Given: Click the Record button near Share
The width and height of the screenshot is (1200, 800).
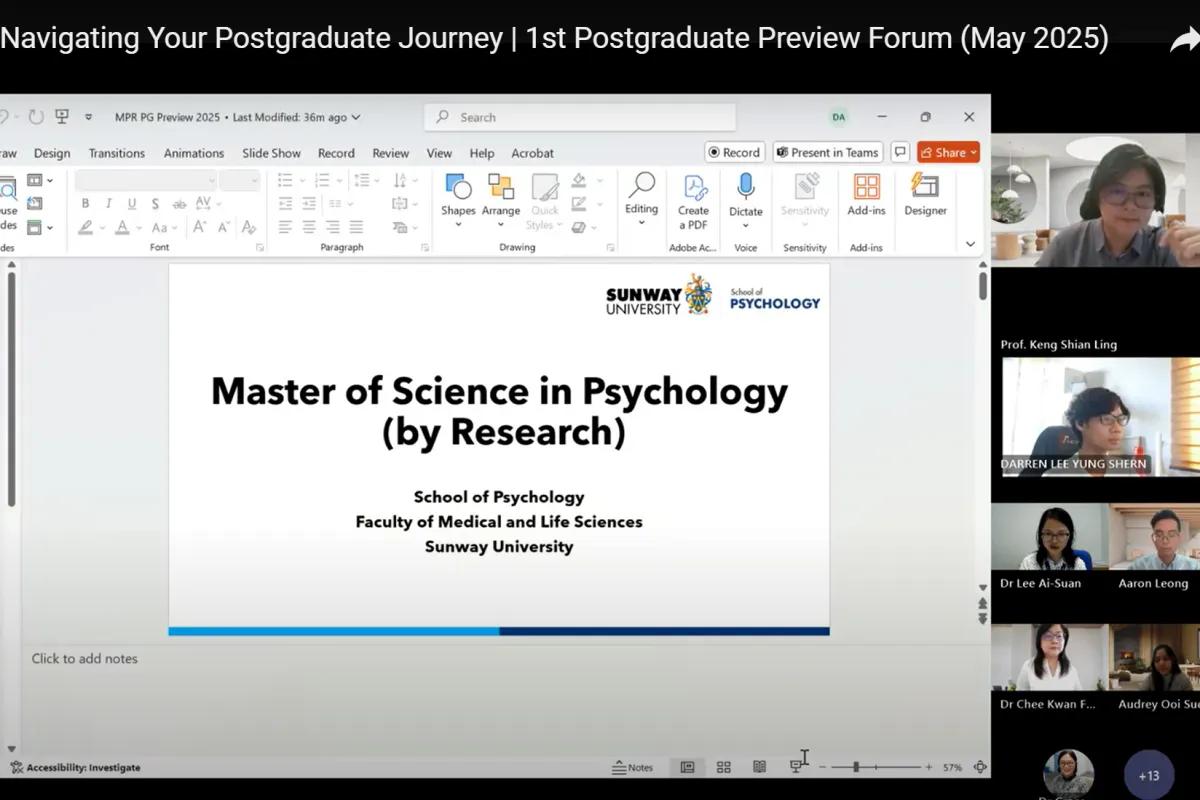Looking at the screenshot, I should tap(735, 152).
